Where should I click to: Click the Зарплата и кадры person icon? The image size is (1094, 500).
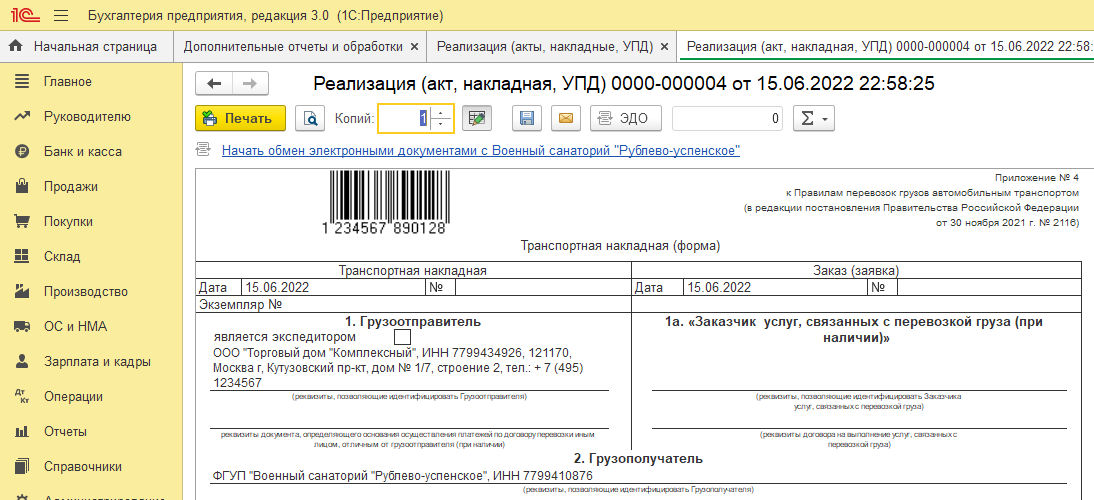22,361
